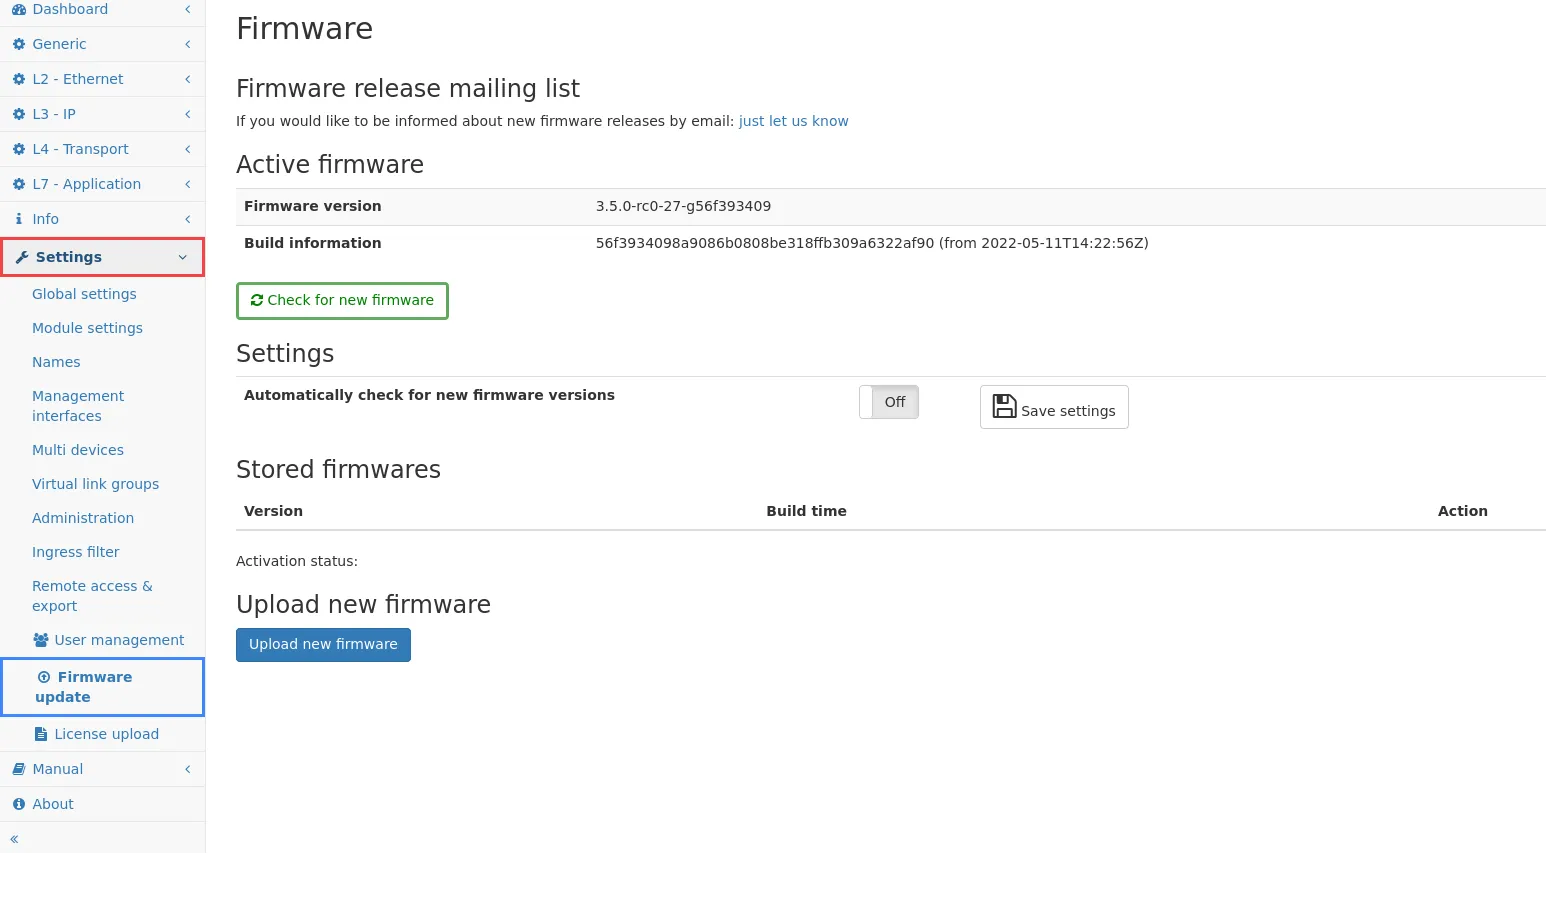
Task: Open Global settings menu item
Action: [84, 294]
